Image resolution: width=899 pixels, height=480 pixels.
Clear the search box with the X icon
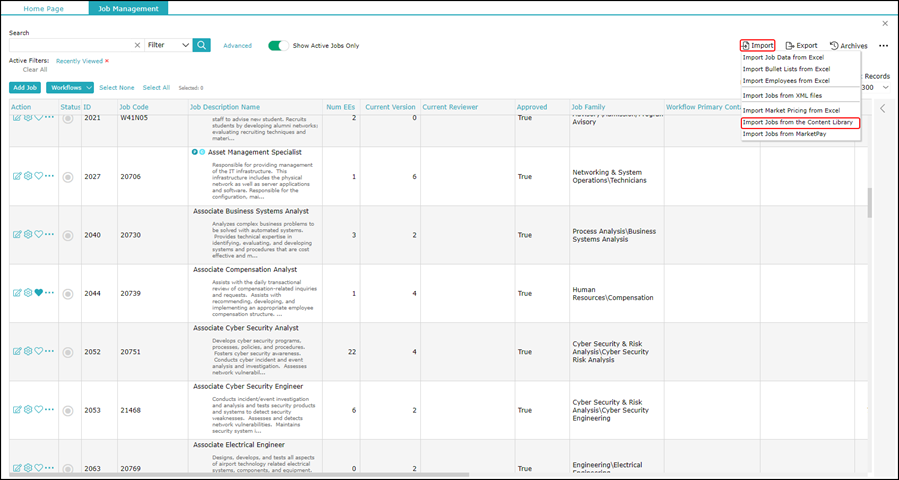[x=137, y=45]
